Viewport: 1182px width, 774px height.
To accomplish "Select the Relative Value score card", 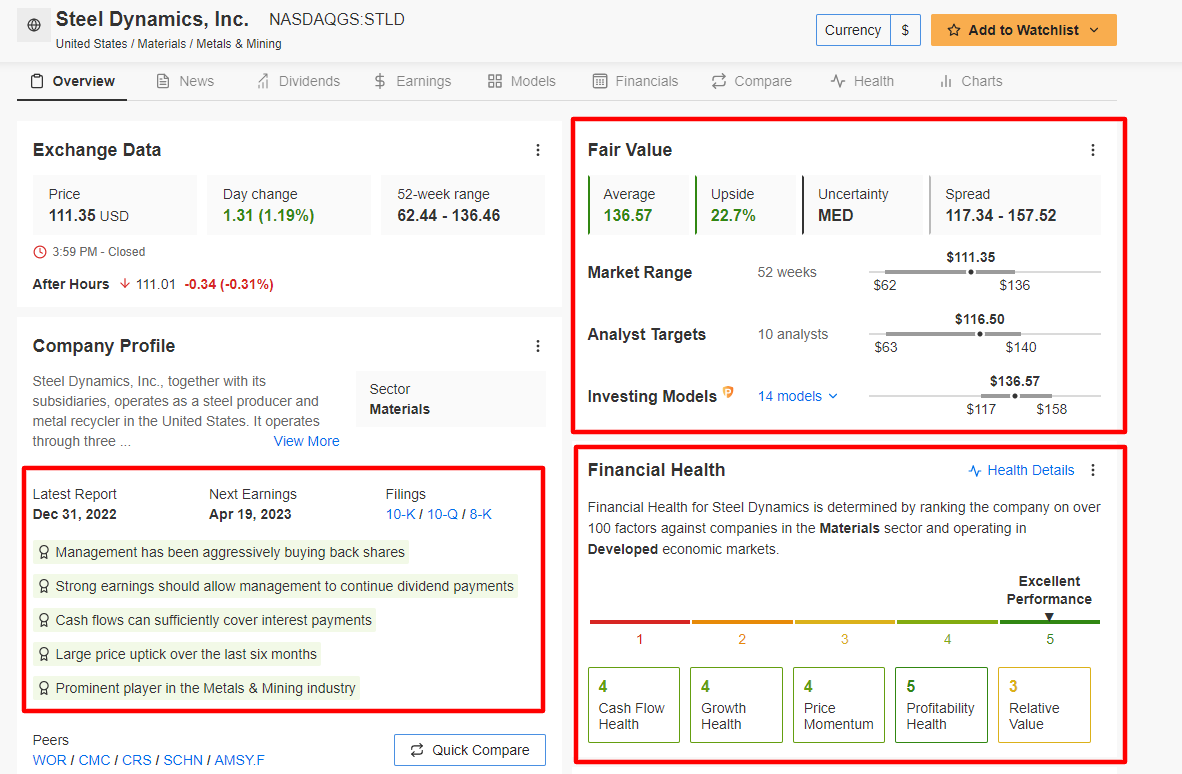I will pos(1044,705).
